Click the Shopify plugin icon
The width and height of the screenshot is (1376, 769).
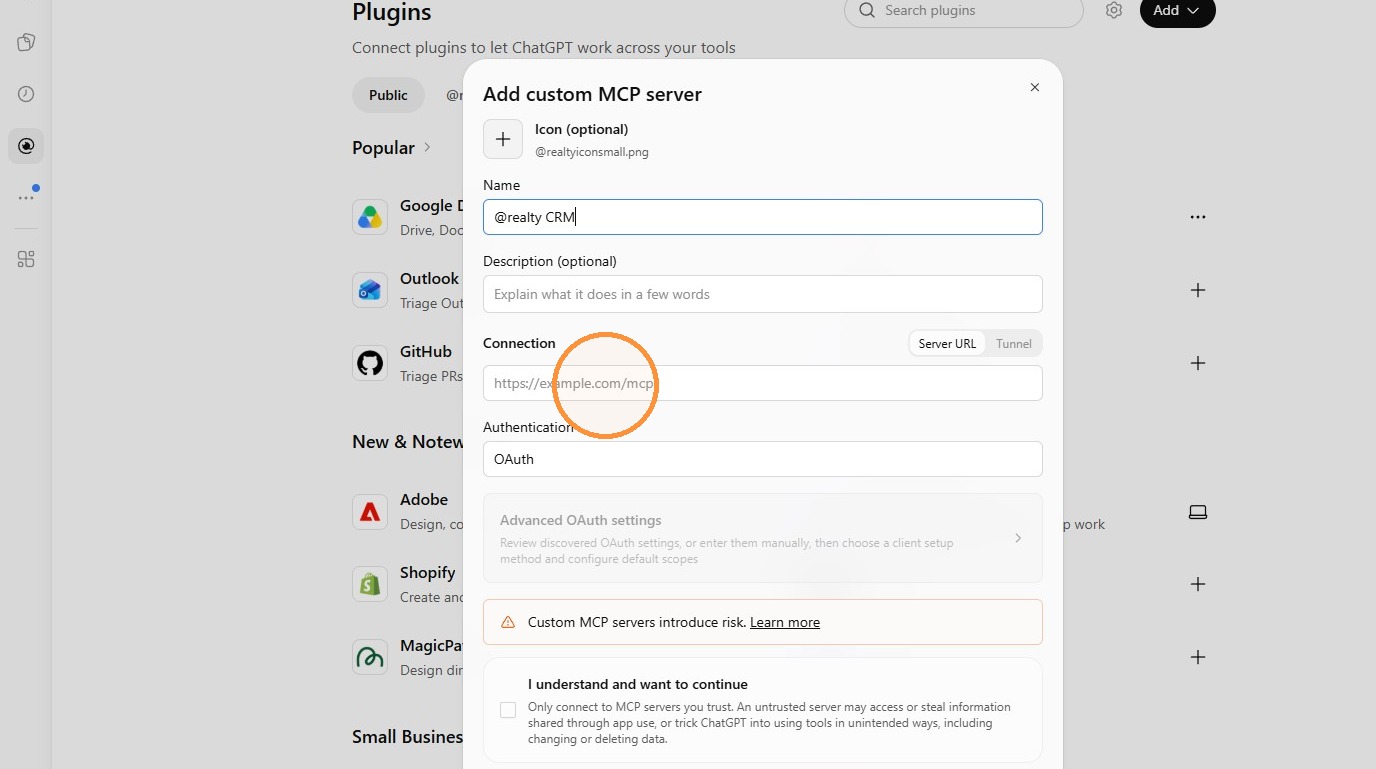(x=370, y=584)
